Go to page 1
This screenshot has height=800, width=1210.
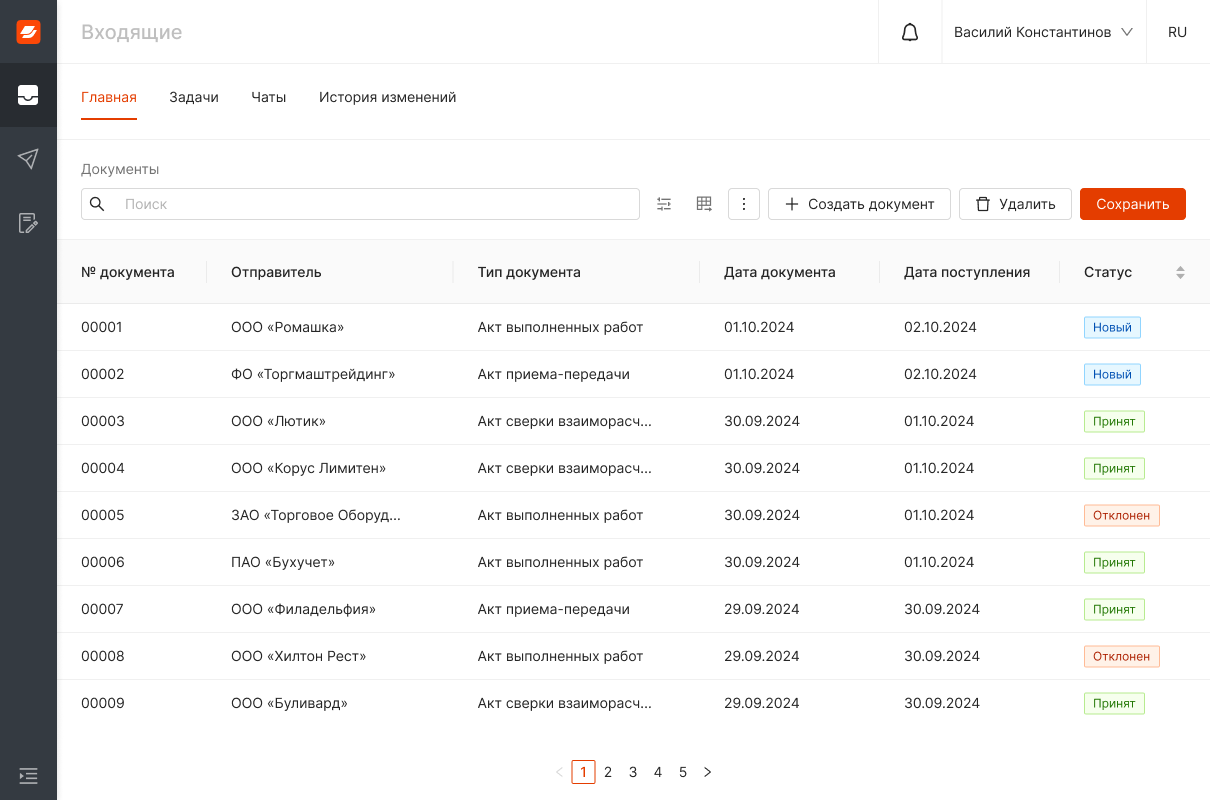pos(583,772)
